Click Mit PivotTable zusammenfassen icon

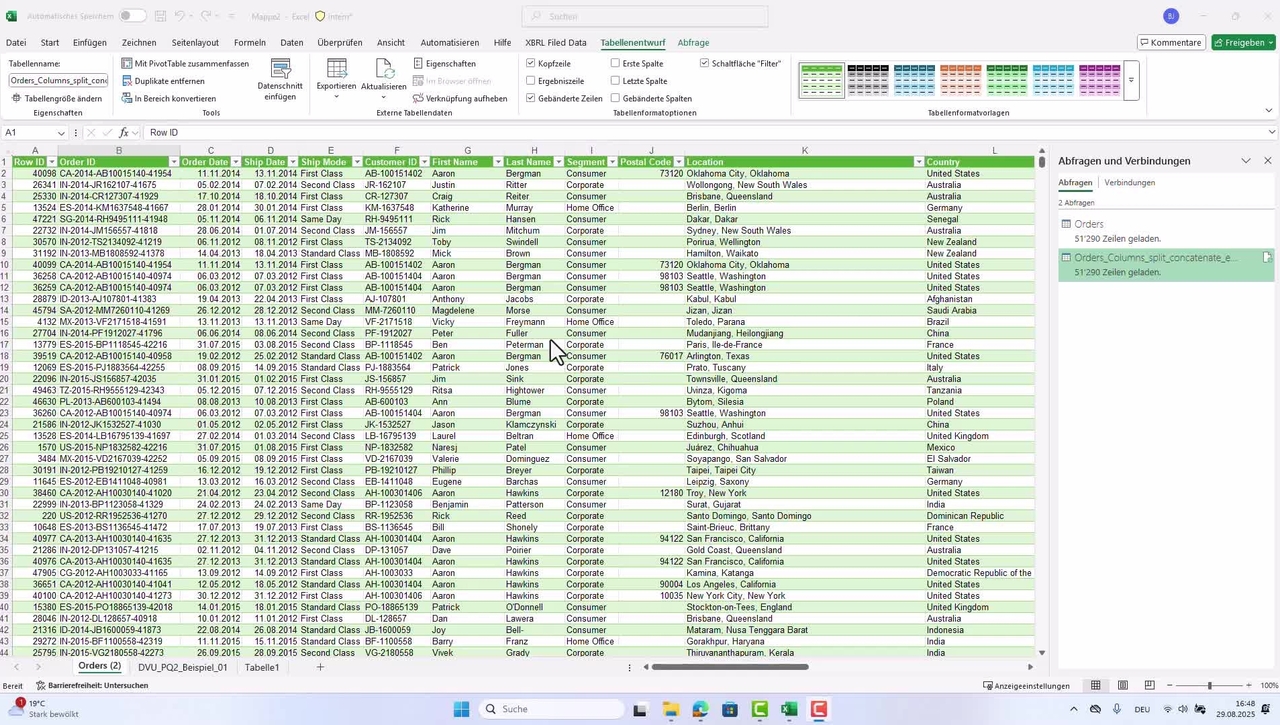click(127, 63)
